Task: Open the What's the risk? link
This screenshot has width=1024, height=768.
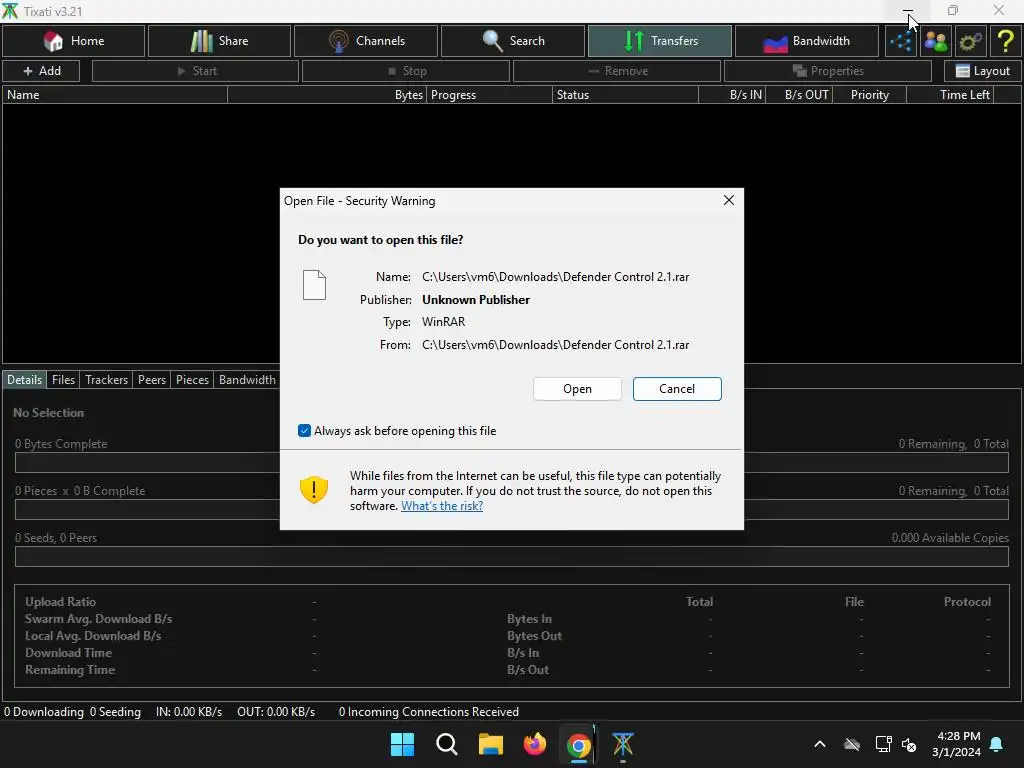Action: point(442,505)
